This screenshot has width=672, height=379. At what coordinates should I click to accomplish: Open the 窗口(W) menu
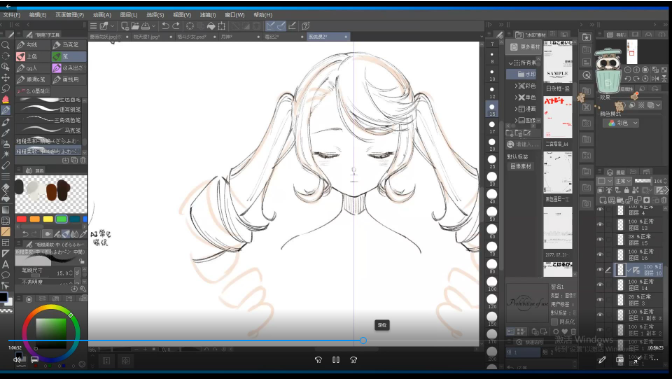234,15
